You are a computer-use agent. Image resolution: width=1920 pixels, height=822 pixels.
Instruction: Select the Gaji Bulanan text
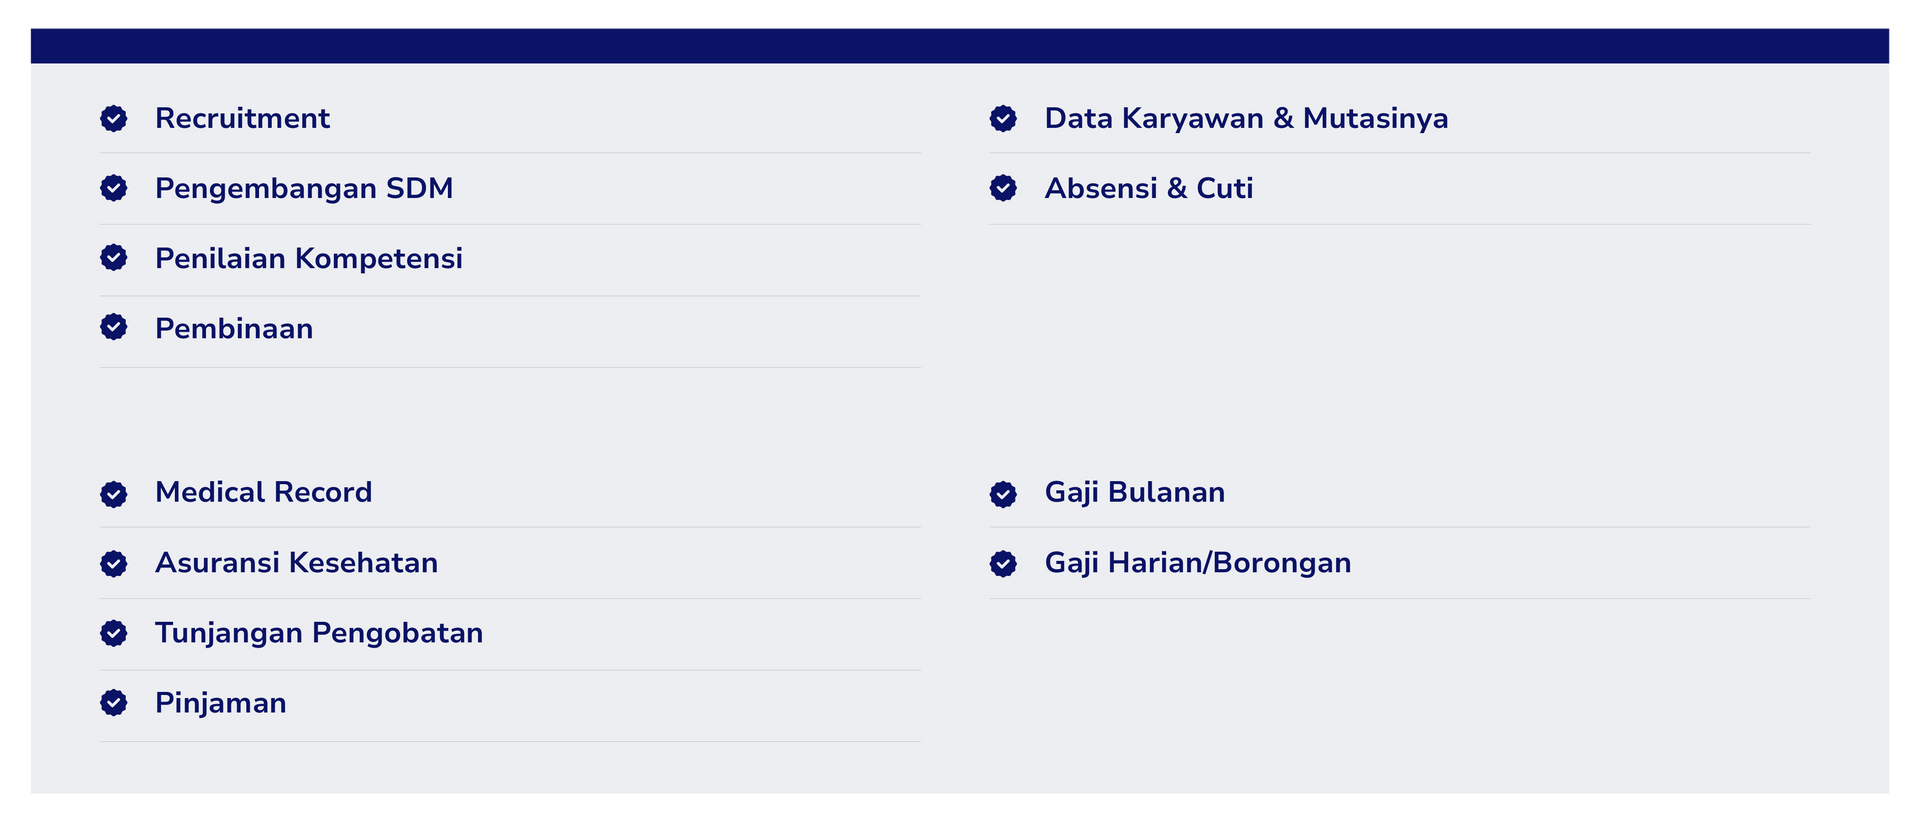1134,492
